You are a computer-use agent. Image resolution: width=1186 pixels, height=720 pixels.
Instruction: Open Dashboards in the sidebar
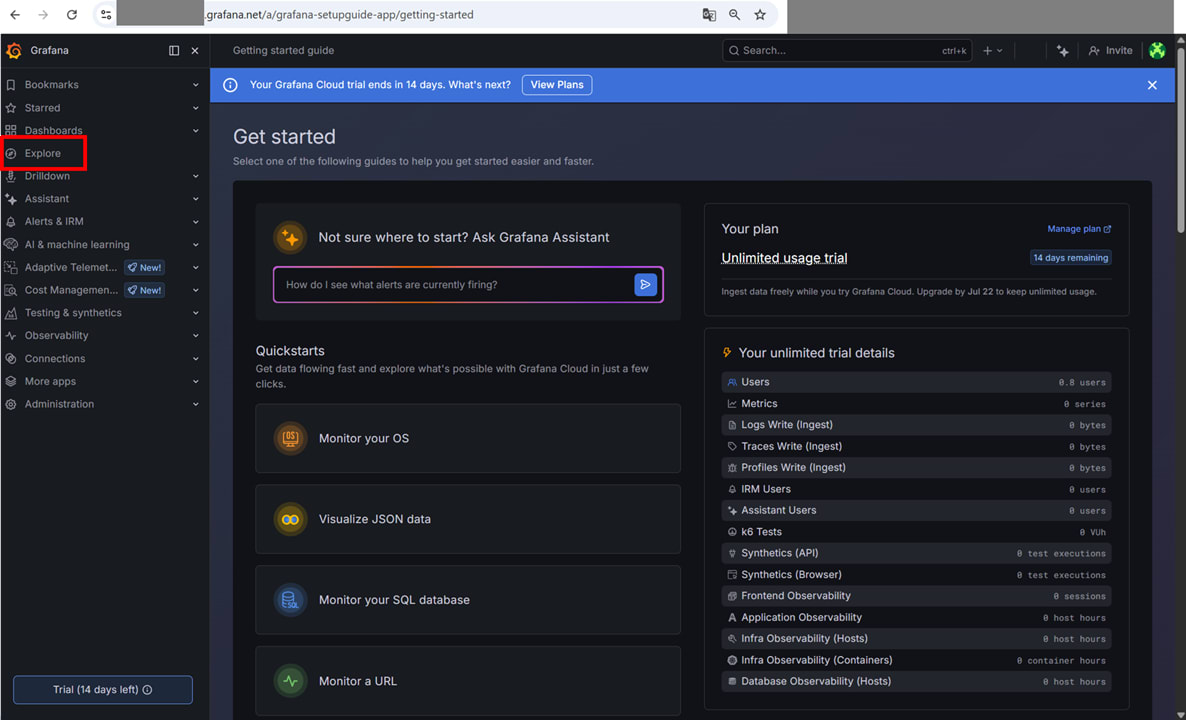pyautogui.click(x=53, y=130)
